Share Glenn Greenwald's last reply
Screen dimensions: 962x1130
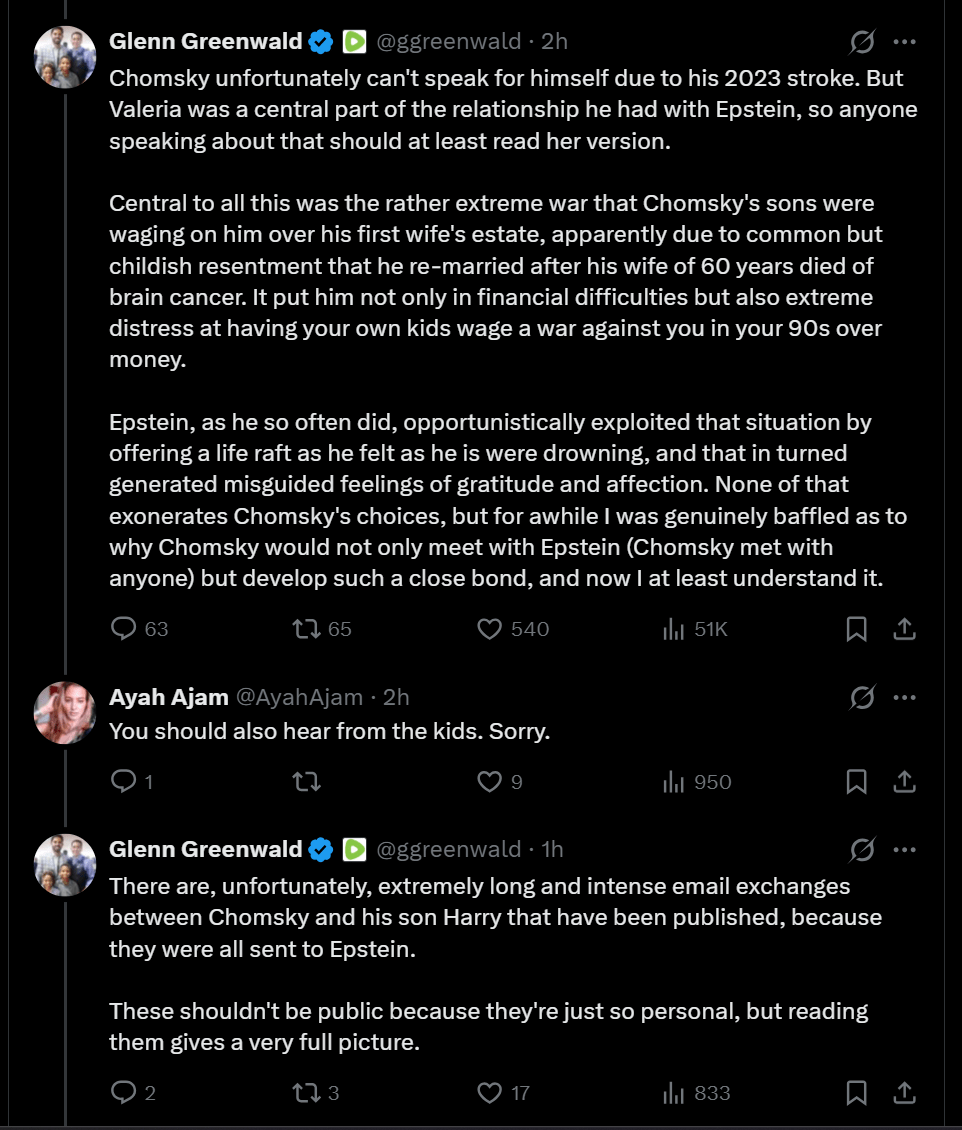coord(904,1092)
